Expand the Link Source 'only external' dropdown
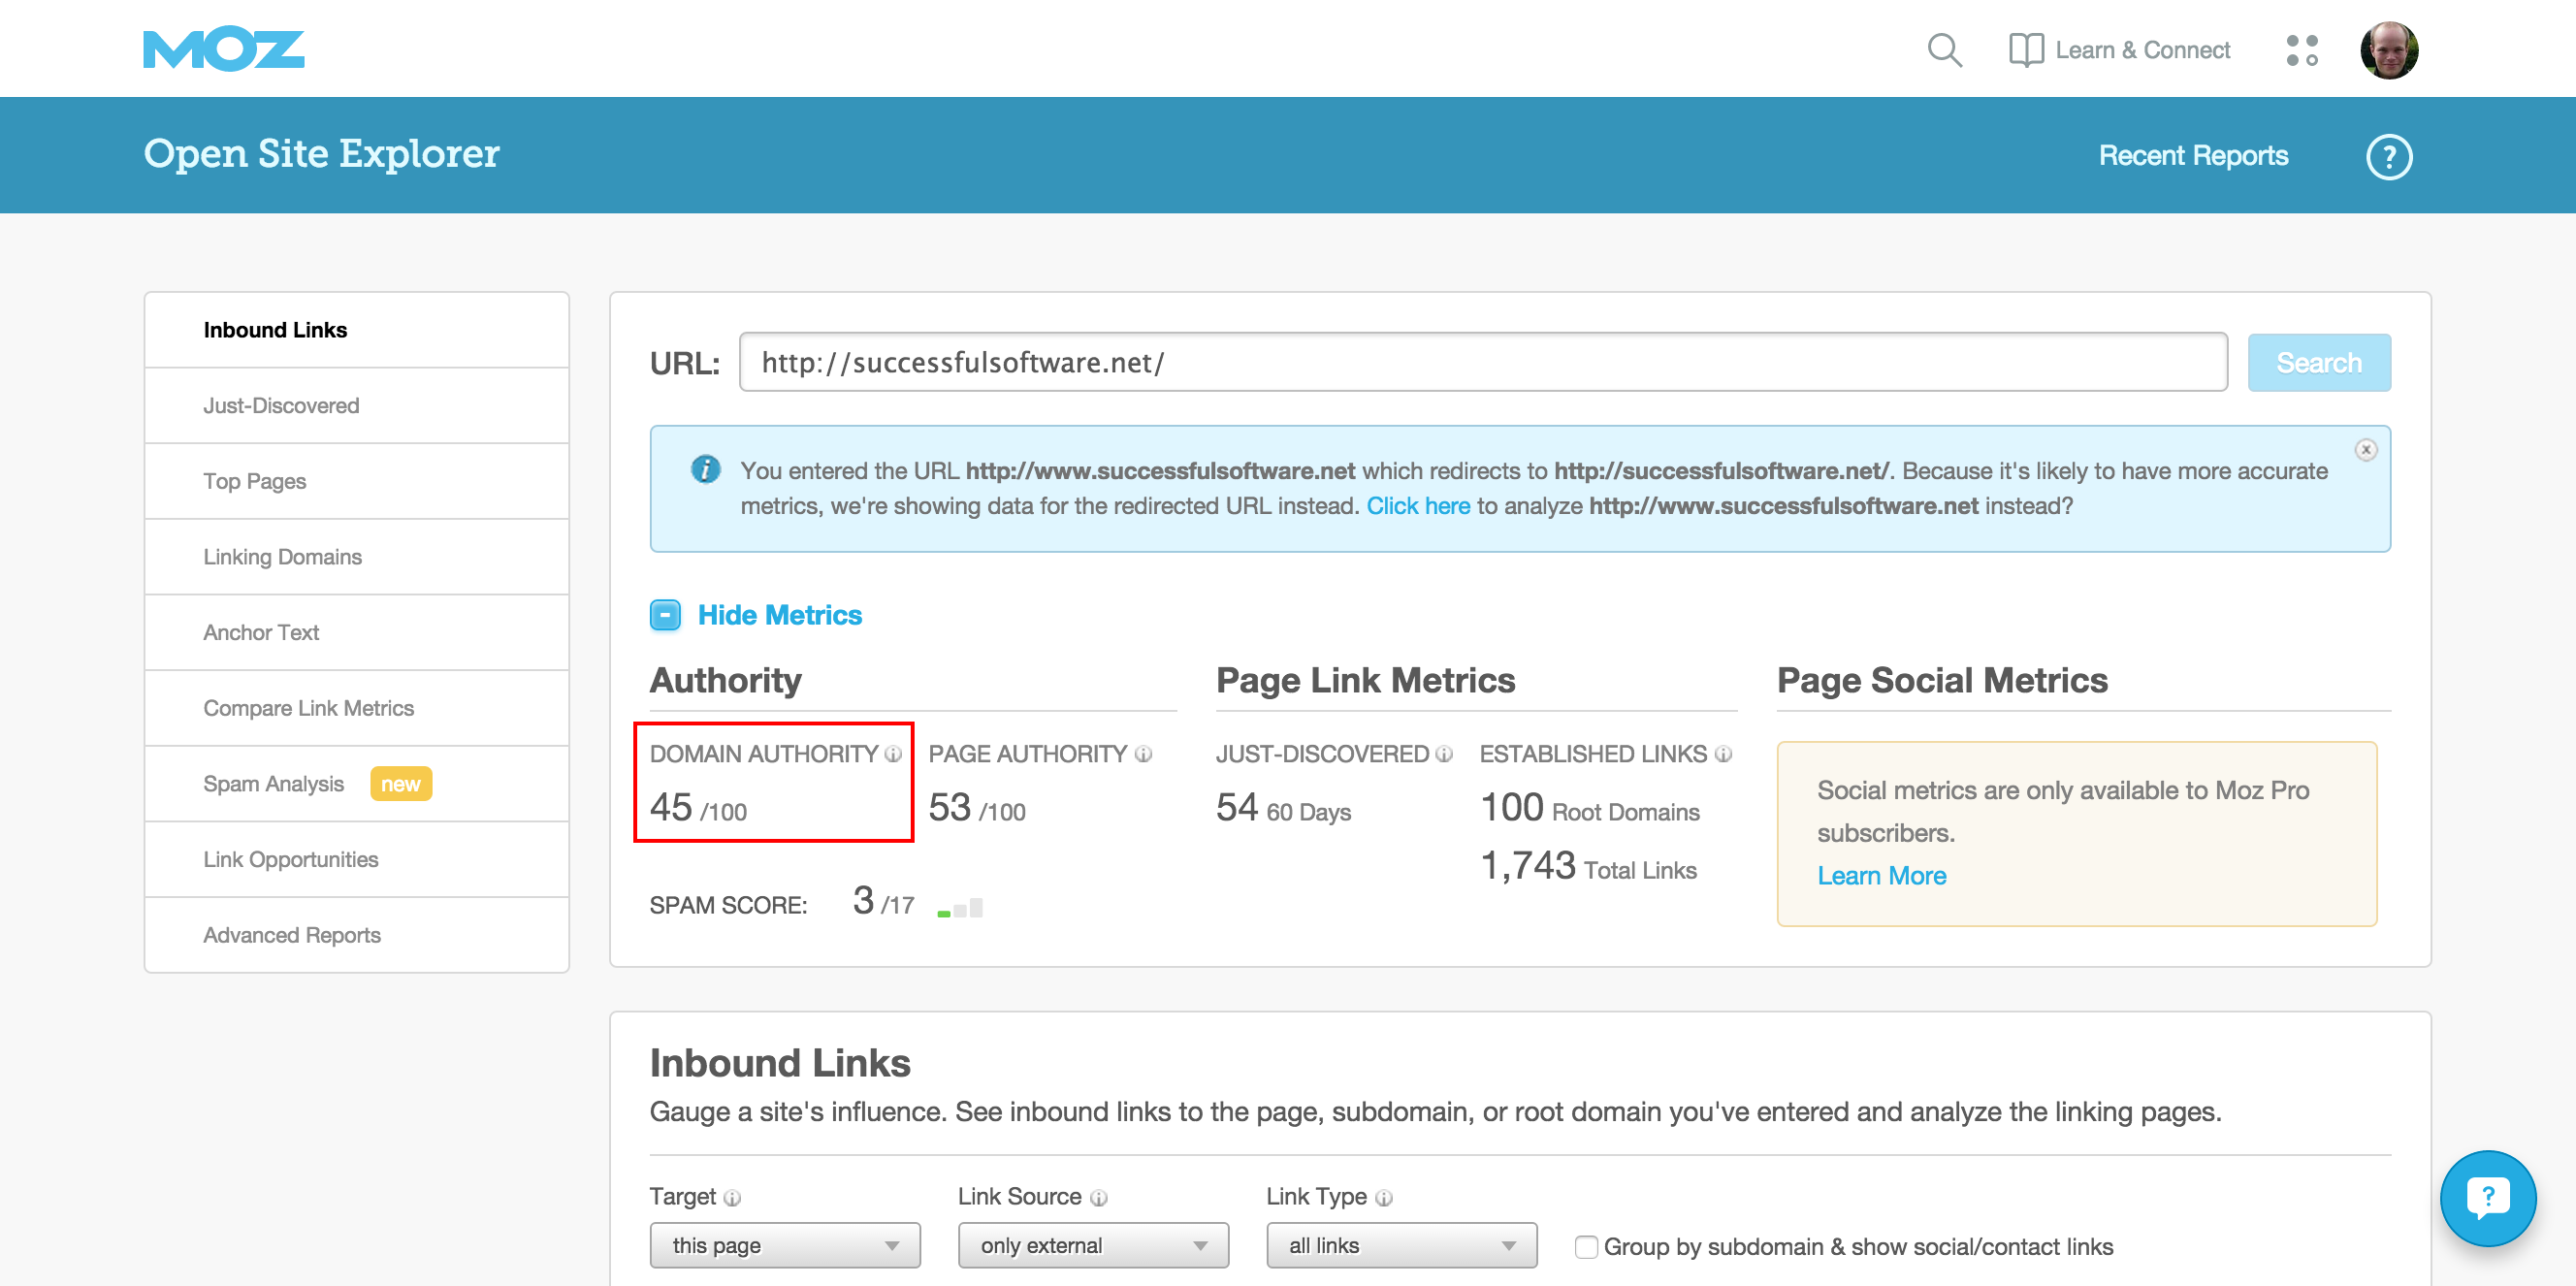Screen dimensions: 2576x1286 click(x=1092, y=1245)
